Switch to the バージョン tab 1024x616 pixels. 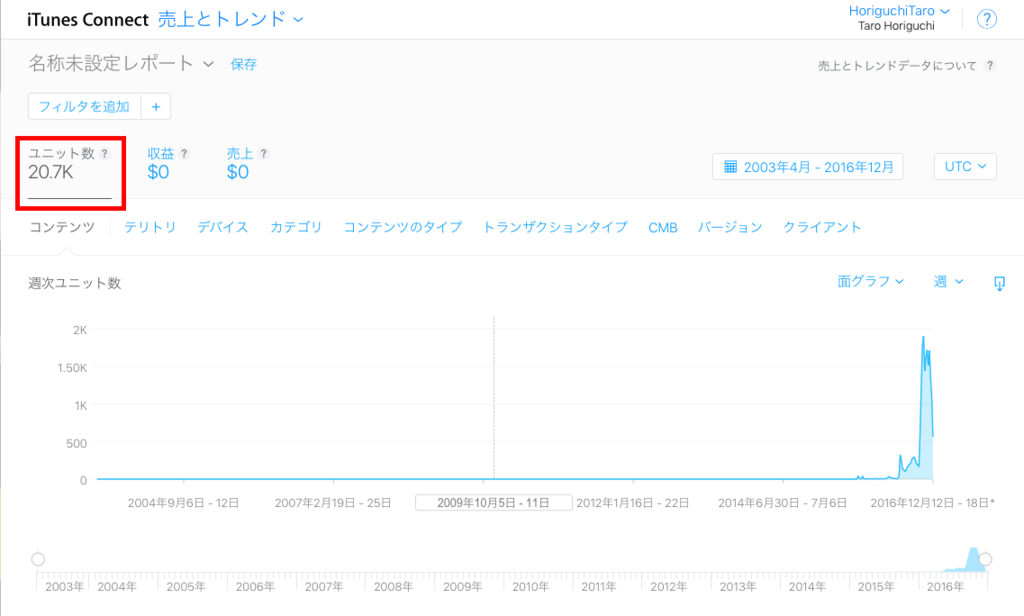730,227
